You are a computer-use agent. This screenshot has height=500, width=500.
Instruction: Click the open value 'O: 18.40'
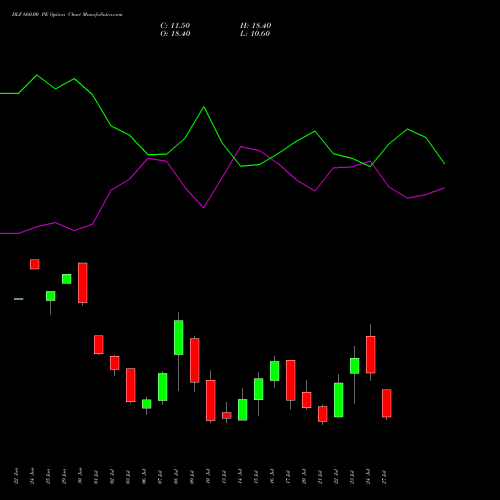point(175,34)
